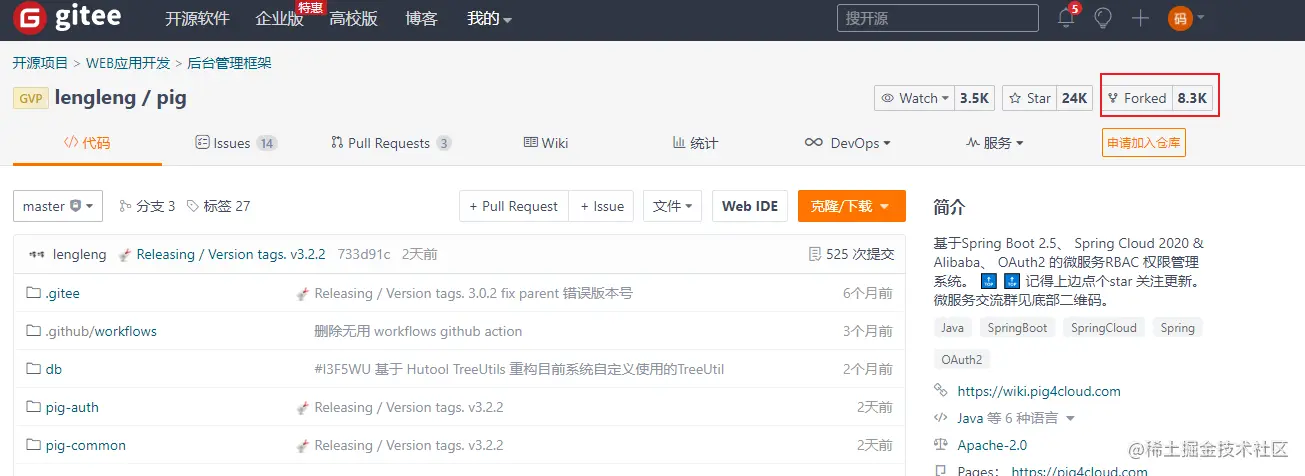Switch to the 代码 tab
This screenshot has width=1305, height=476.
point(87,143)
